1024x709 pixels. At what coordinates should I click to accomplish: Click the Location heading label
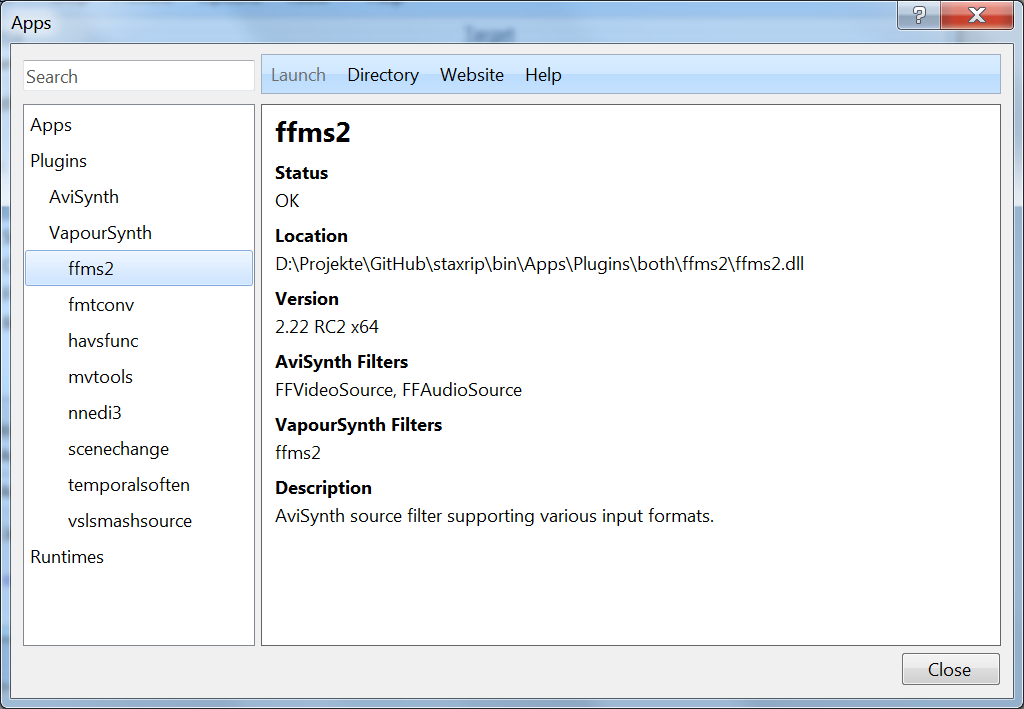[x=312, y=236]
